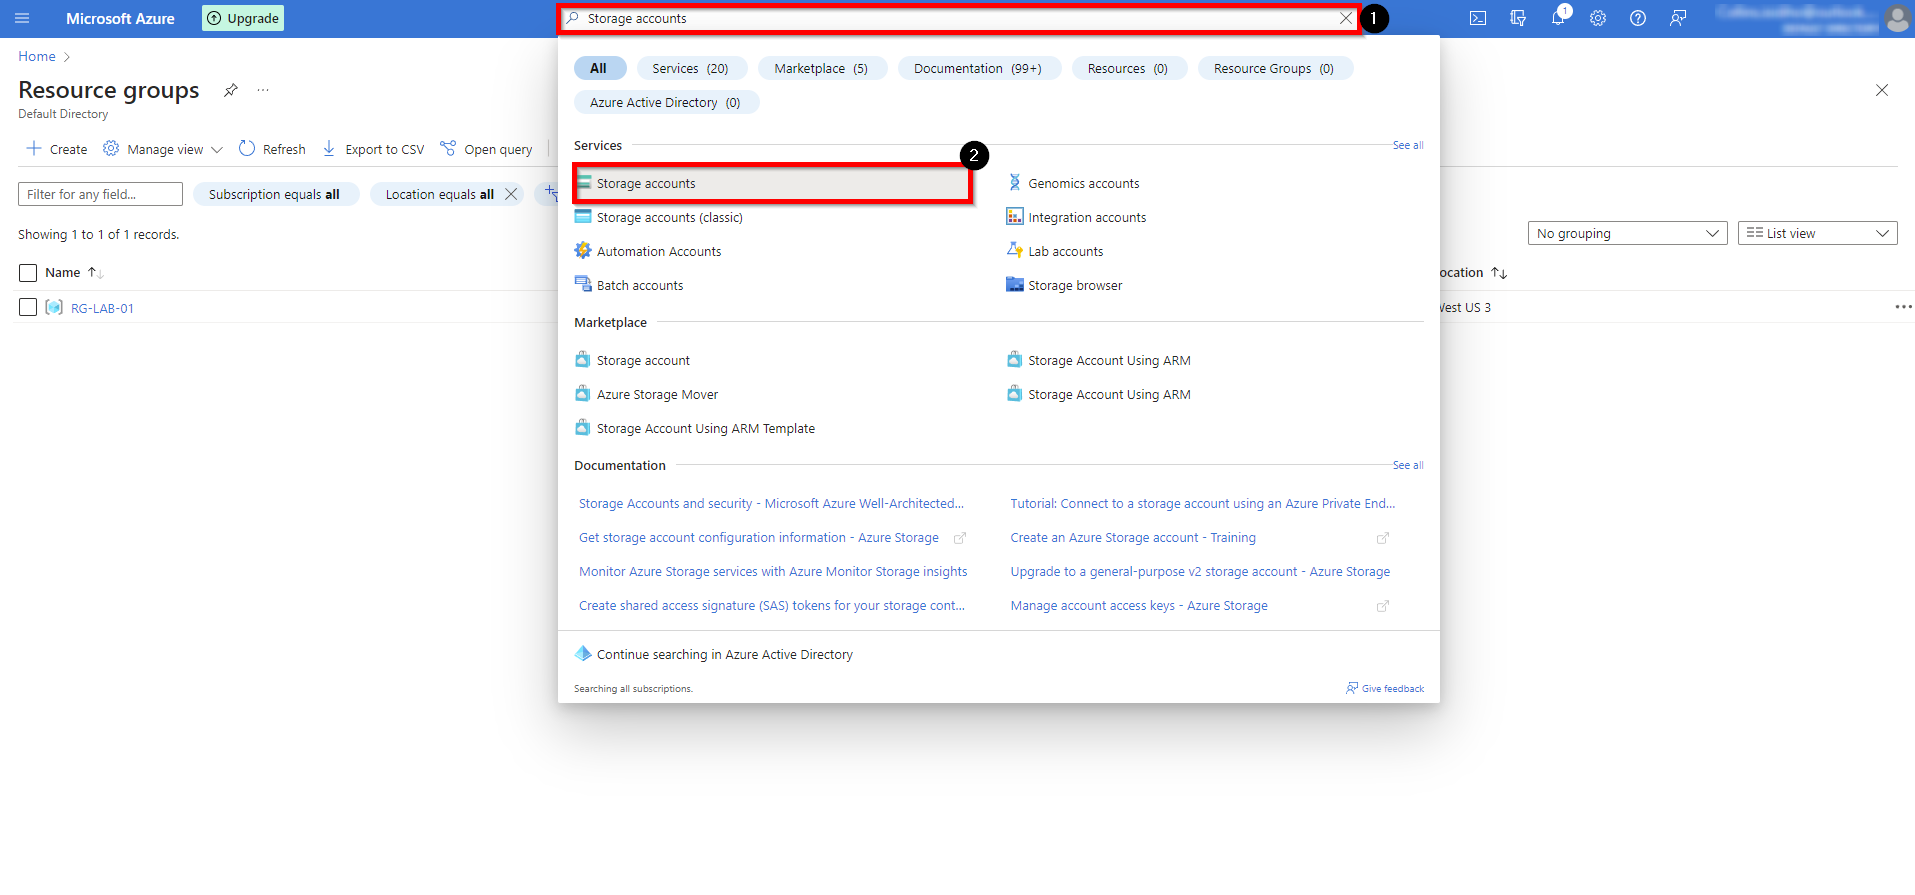Open Monitor Azure Storage services doc
1915x895 pixels.
coord(773,571)
